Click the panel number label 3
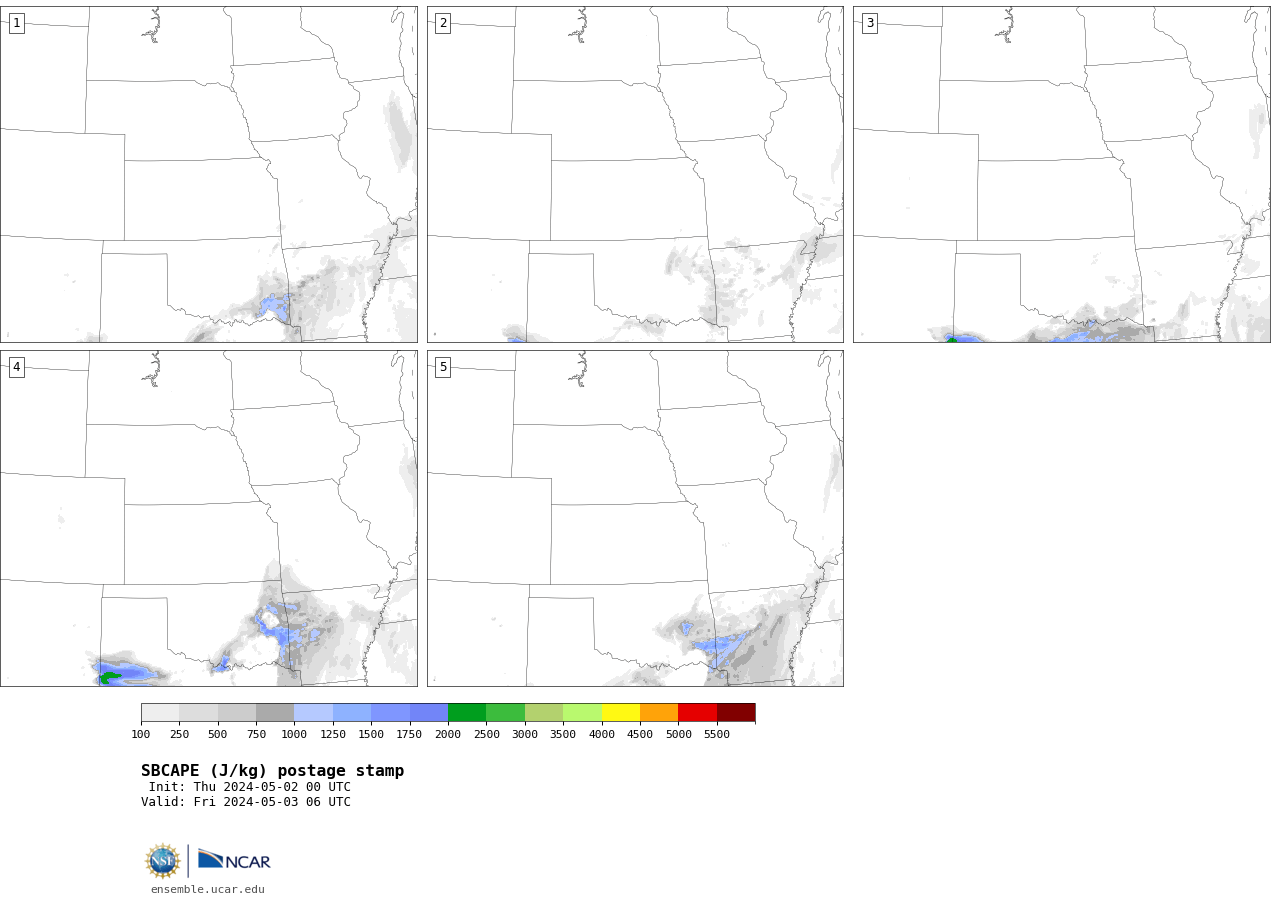Viewport: 1280px width, 901px height. coord(869,23)
